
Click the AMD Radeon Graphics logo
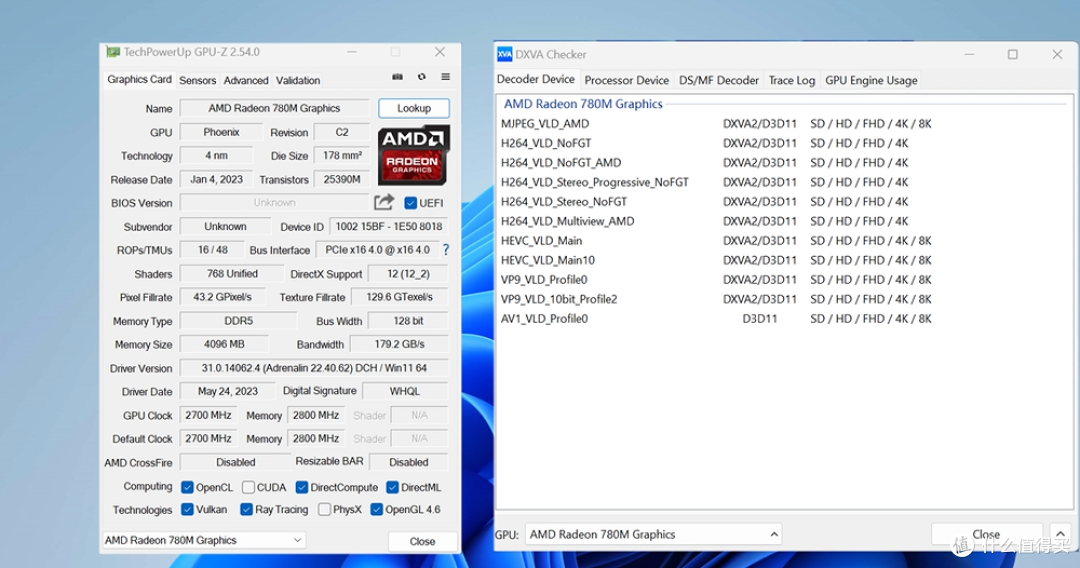click(413, 154)
